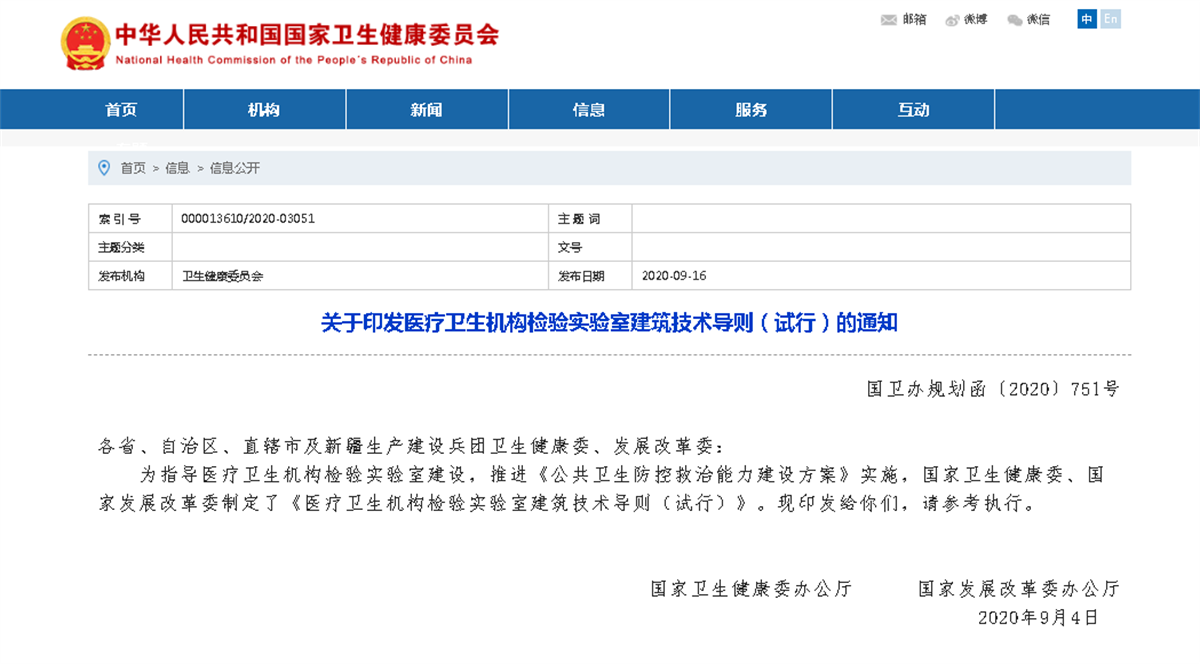Switch language to 中 (Chinese)
The image size is (1200, 664).
tap(1087, 19)
